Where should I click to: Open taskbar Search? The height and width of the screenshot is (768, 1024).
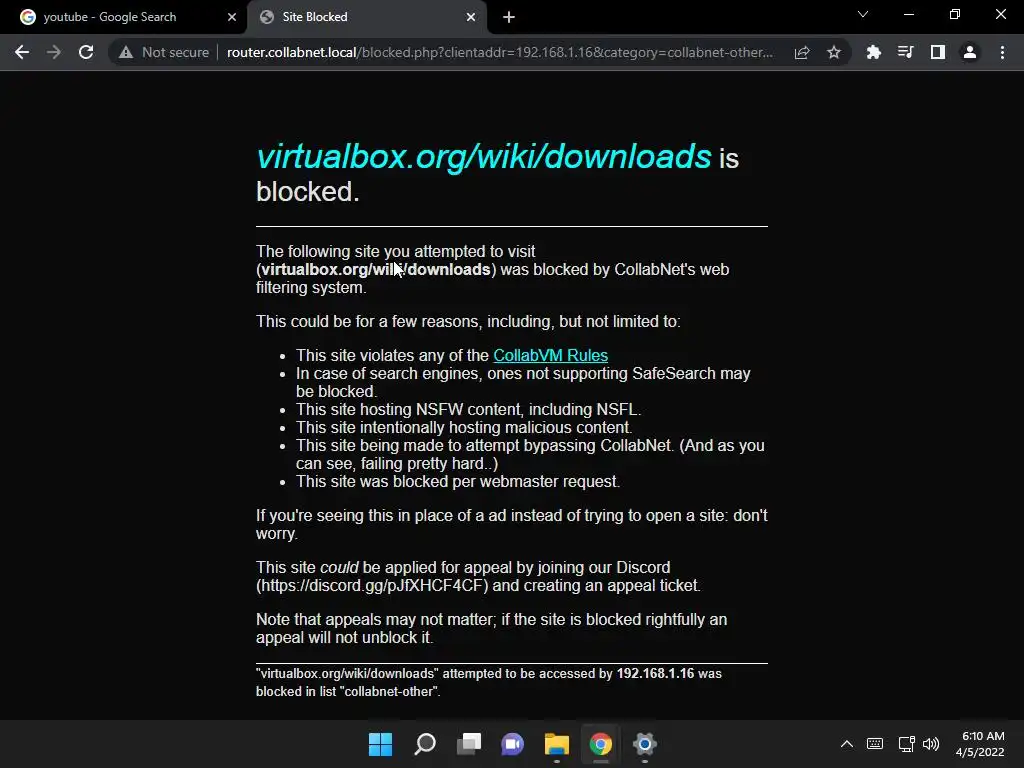coord(424,744)
